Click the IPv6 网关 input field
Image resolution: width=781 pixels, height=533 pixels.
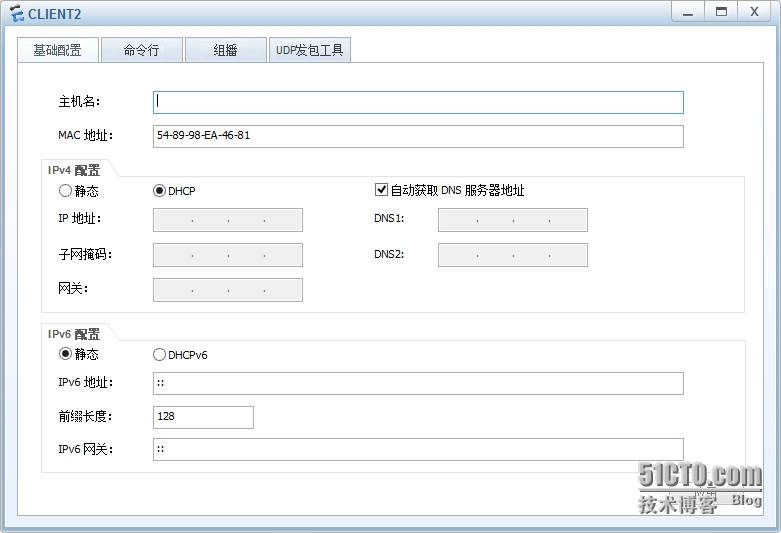tap(418, 449)
